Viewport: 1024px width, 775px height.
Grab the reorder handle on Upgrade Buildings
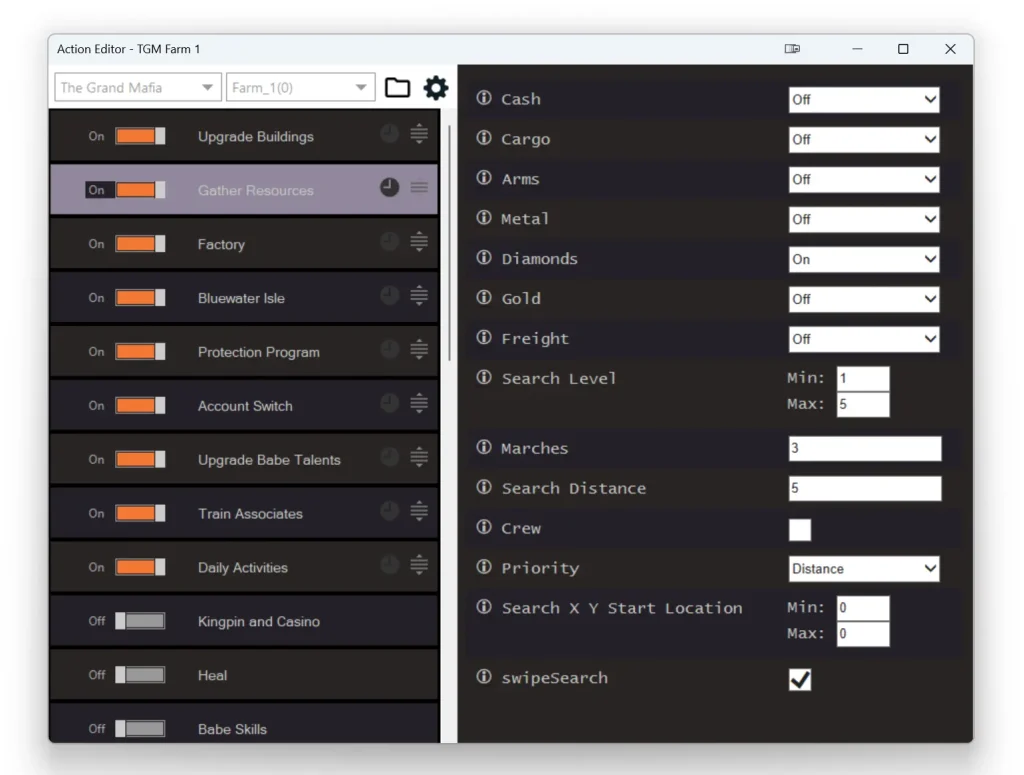coord(419,134)
